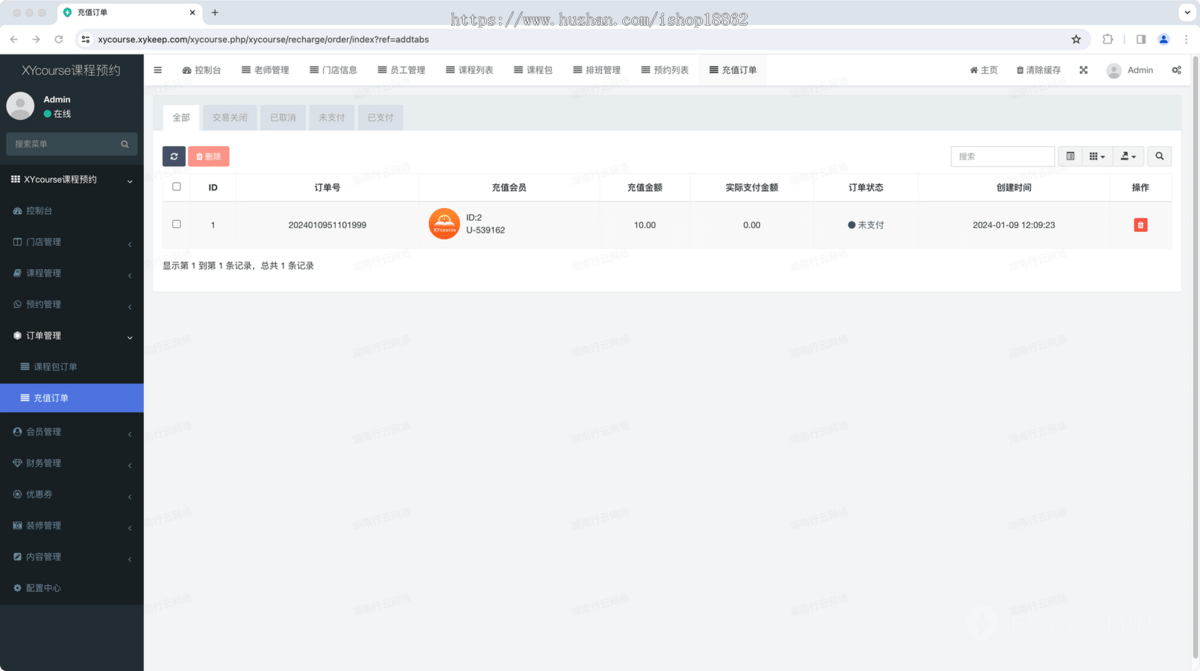The image size is (1200, 671).
Task: Click the gears settings icon at the top right
Action: tap(1176, 70)
